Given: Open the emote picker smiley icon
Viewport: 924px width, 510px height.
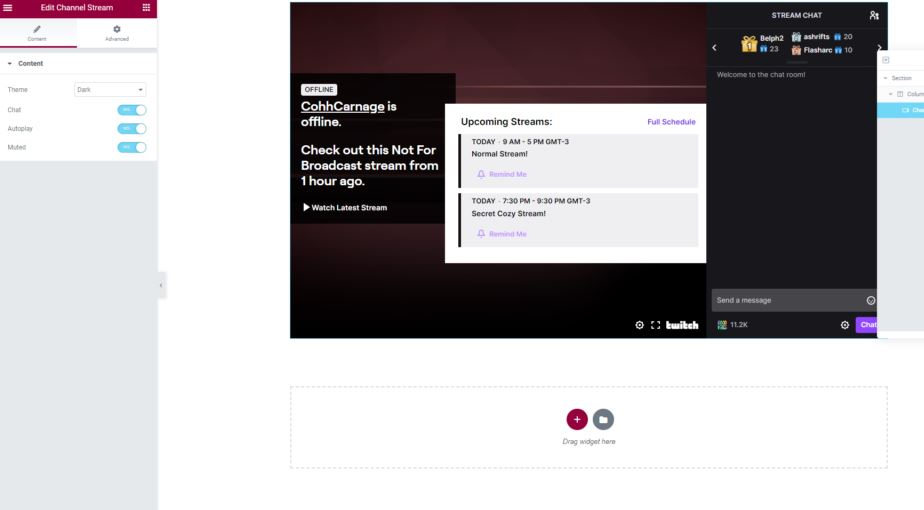Looking at the screenshot, I should (x=870, y=300).
